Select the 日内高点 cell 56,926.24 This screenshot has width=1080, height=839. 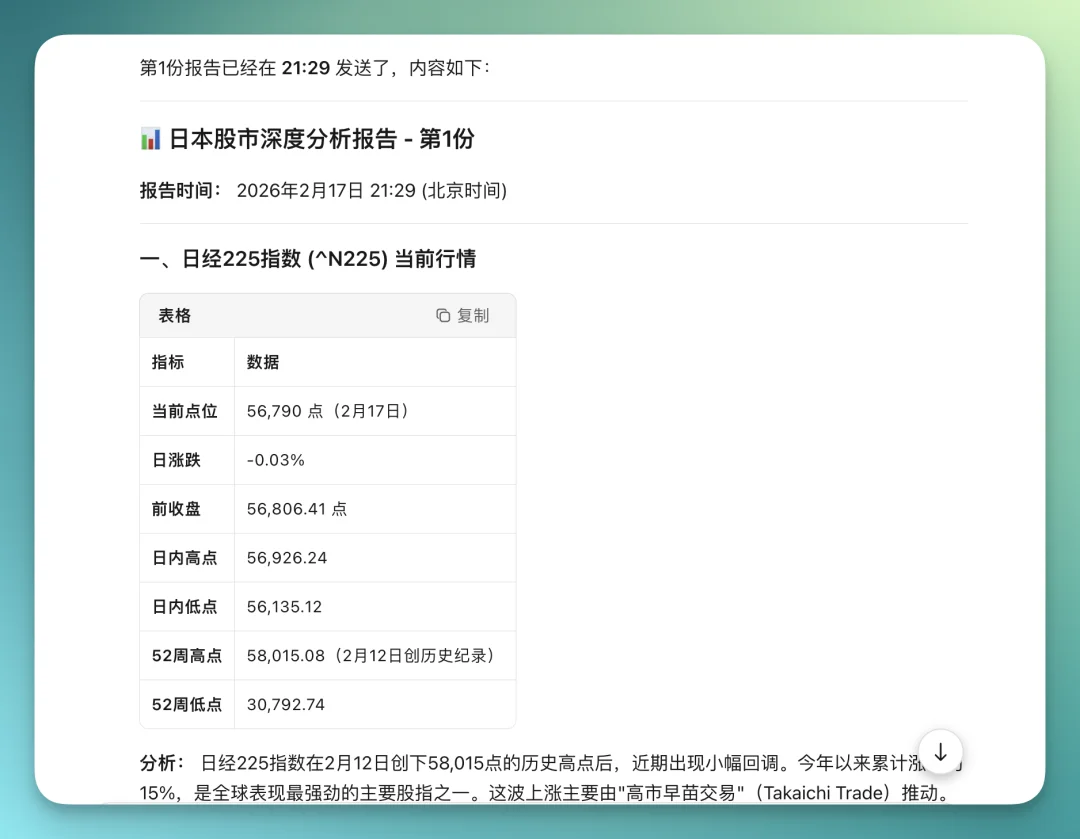[286, 557]
